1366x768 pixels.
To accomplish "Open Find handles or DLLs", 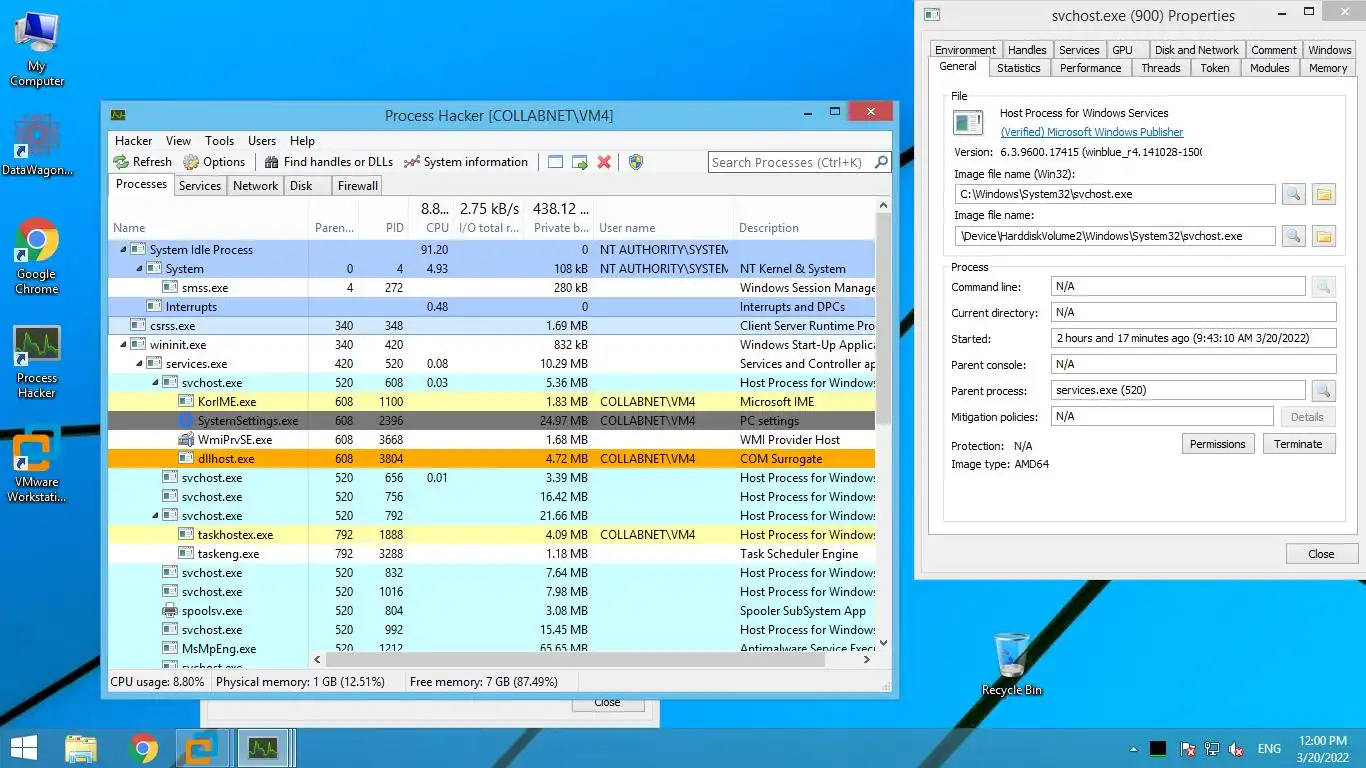I will click(329, 162).
